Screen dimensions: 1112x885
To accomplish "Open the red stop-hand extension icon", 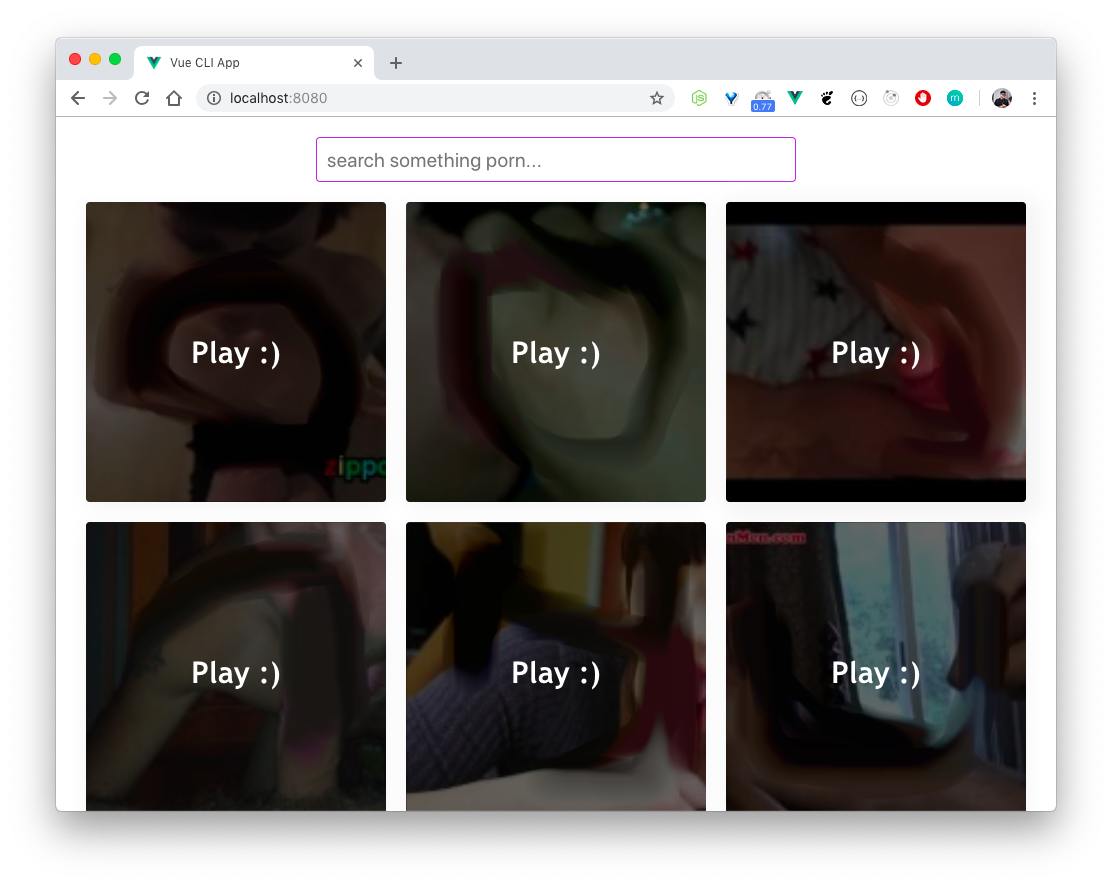I will point(923,98).
